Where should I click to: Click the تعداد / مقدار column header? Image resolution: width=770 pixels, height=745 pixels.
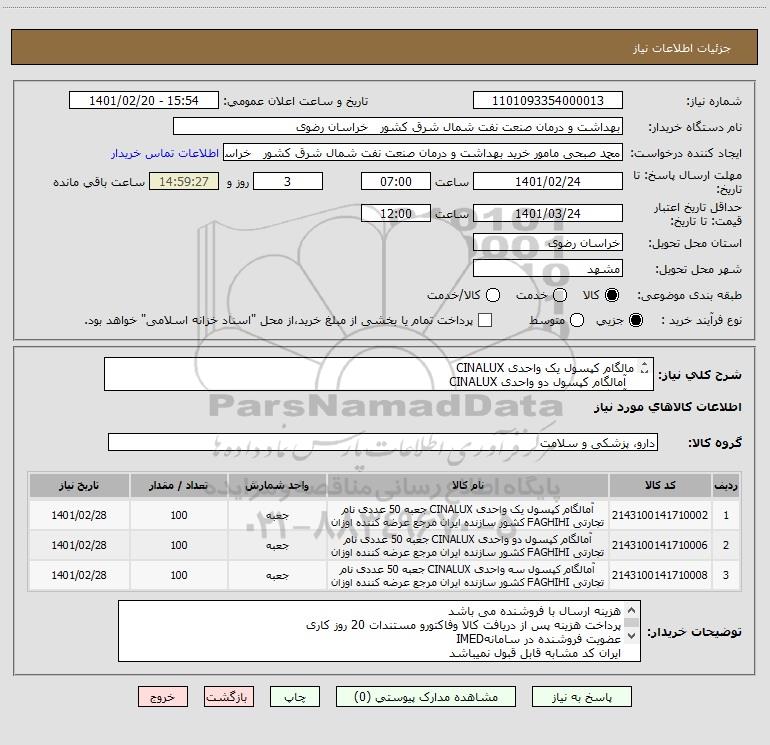click(x=179, y=486)
